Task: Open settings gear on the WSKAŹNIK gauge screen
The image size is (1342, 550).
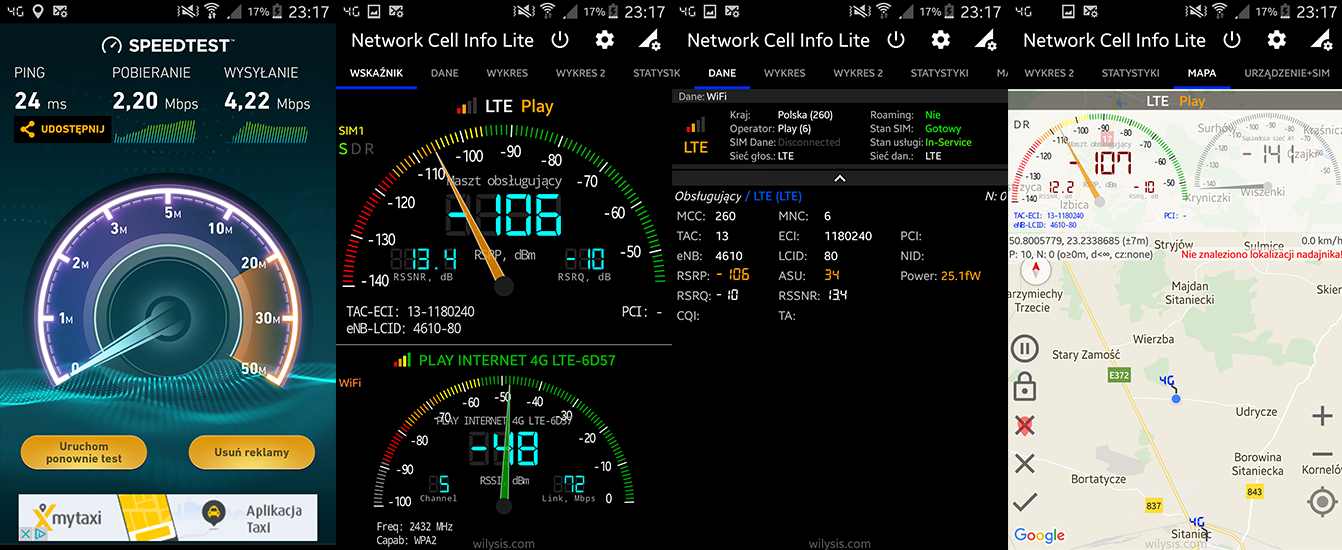Action: point(605,40)
